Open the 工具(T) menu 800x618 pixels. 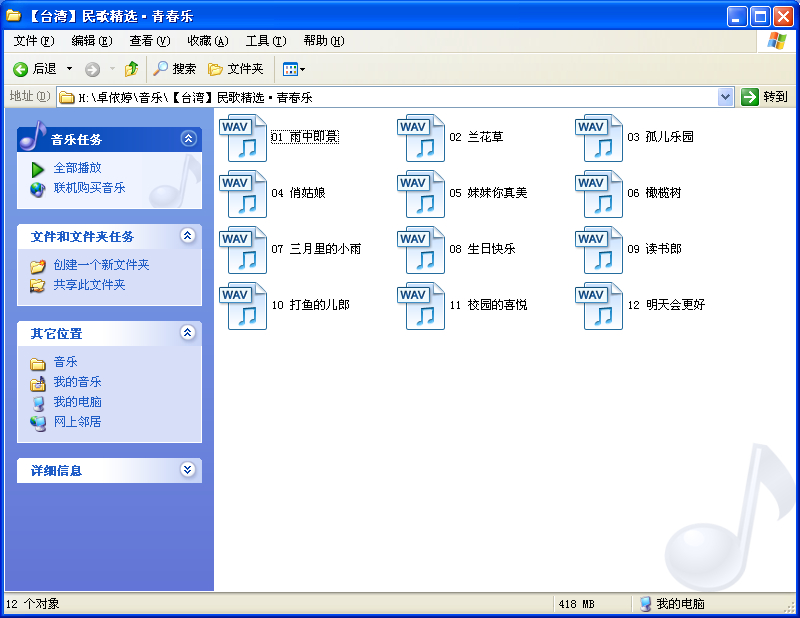[266, 41]
